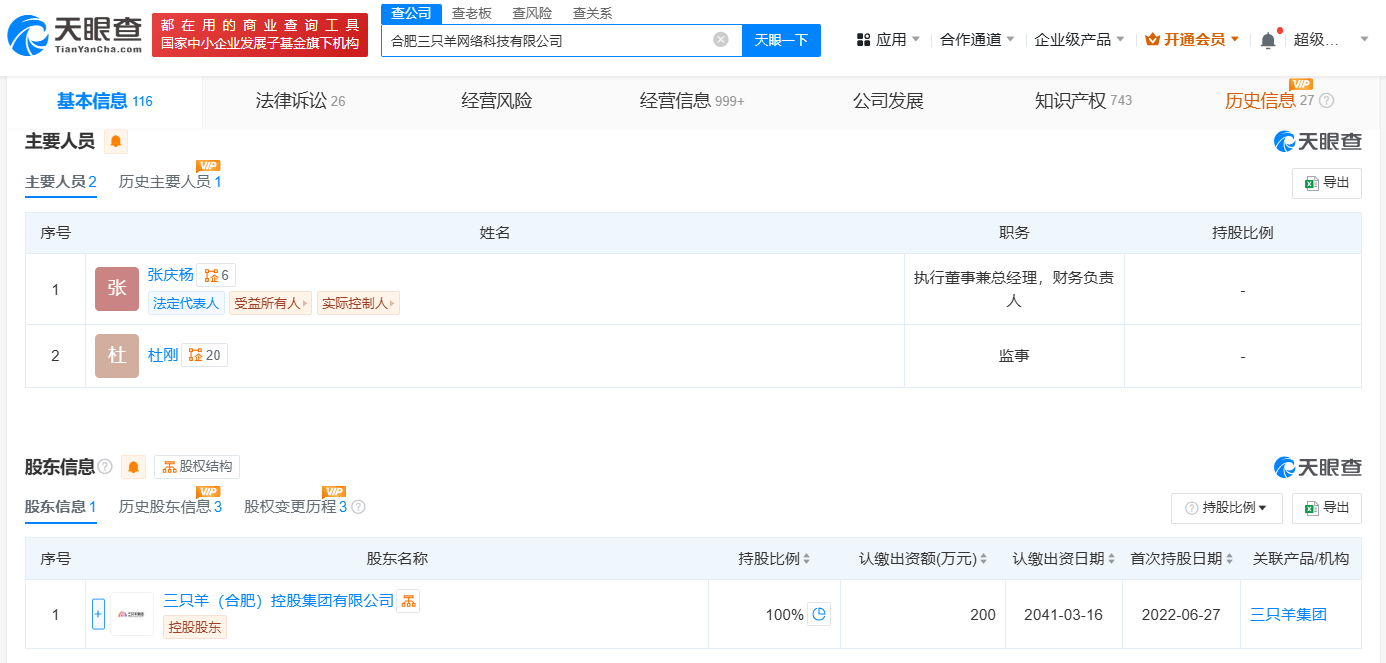Expand the shareholder row with plus button
The height and width of the screenshot is (663, 1386).
(x=98, y=614)
